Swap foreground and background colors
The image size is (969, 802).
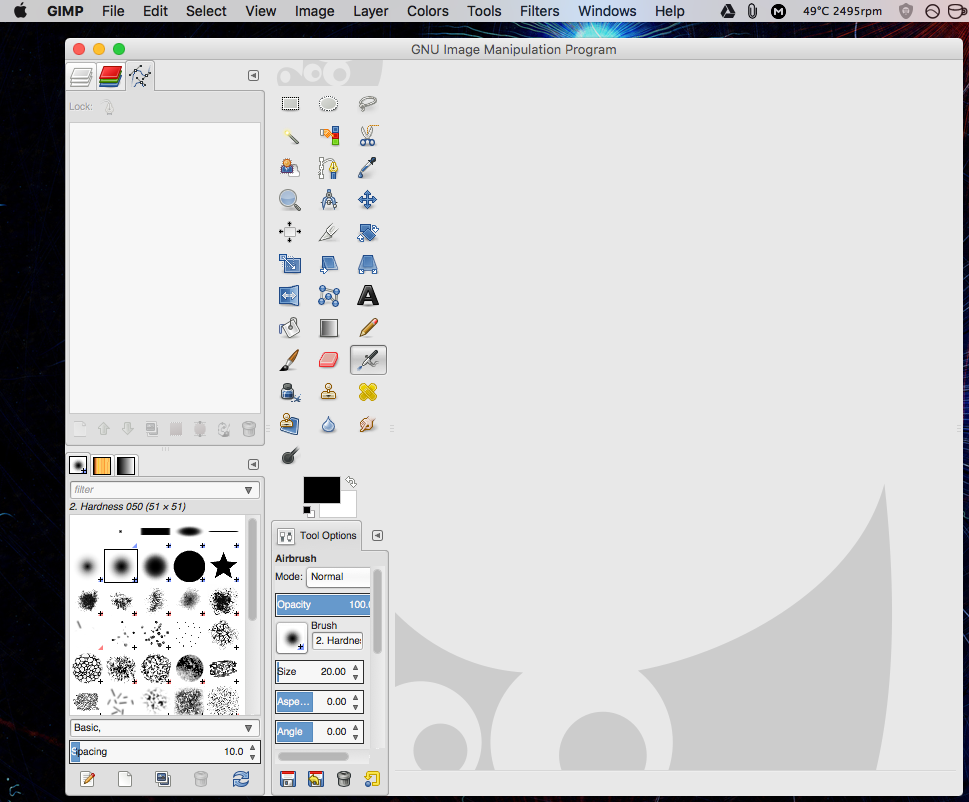click(x=351, y=482)
